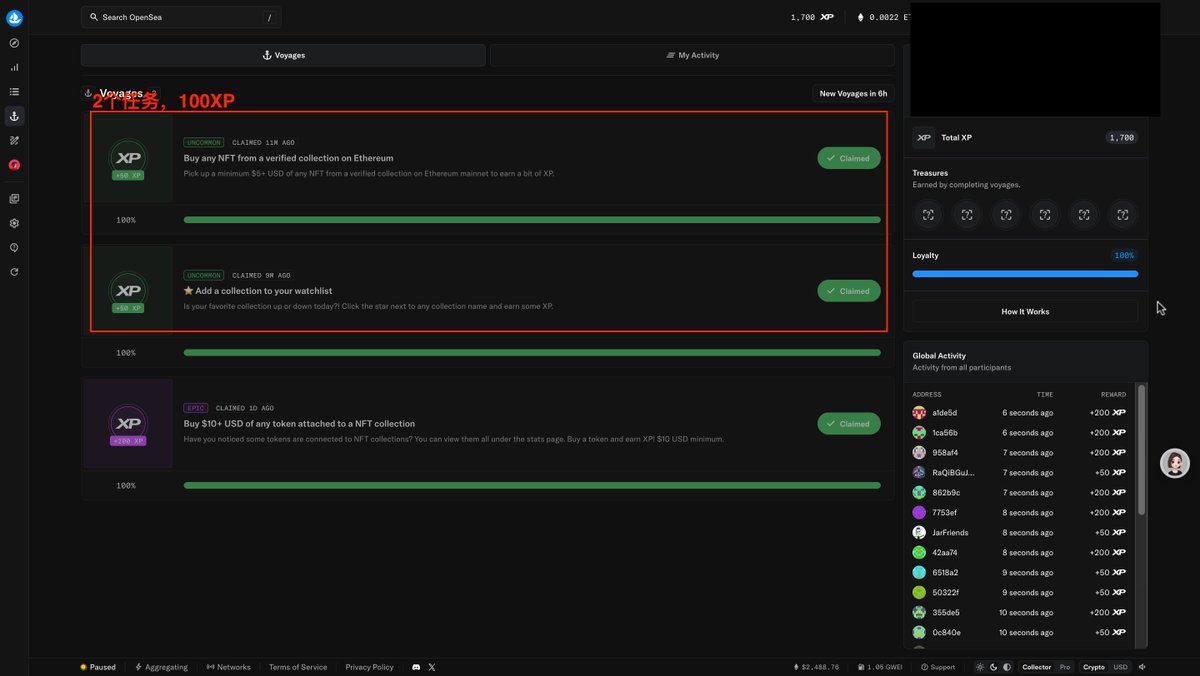Open address 42aa74 in Global Activity
Screen dimensions: 1200x676
tap(944, 553)
